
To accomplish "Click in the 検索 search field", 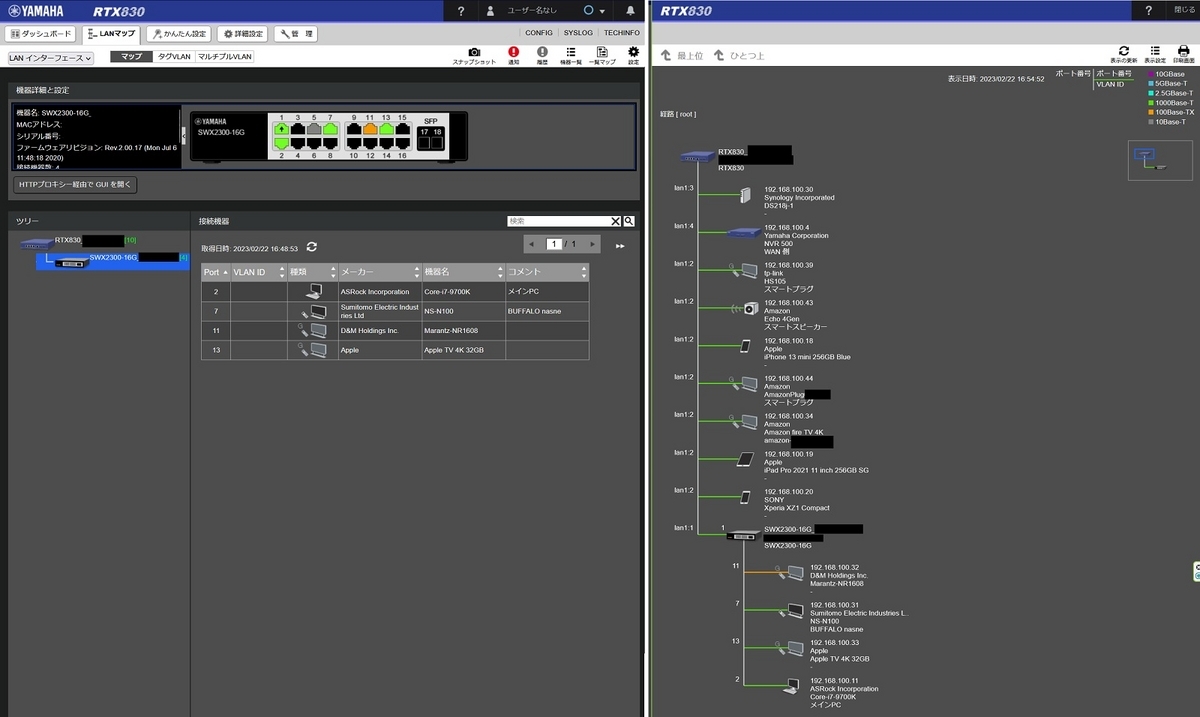I will click(x=558, y=221).
